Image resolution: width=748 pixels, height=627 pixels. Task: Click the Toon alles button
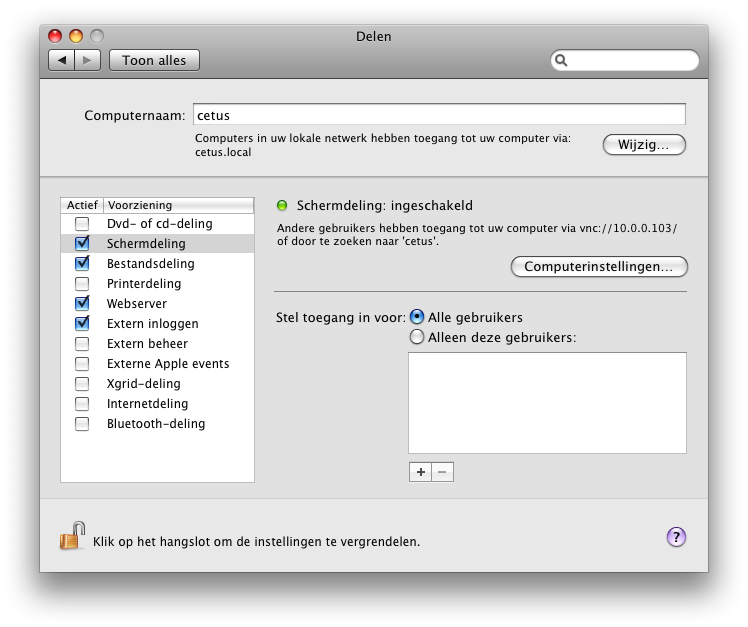point(154,61)
